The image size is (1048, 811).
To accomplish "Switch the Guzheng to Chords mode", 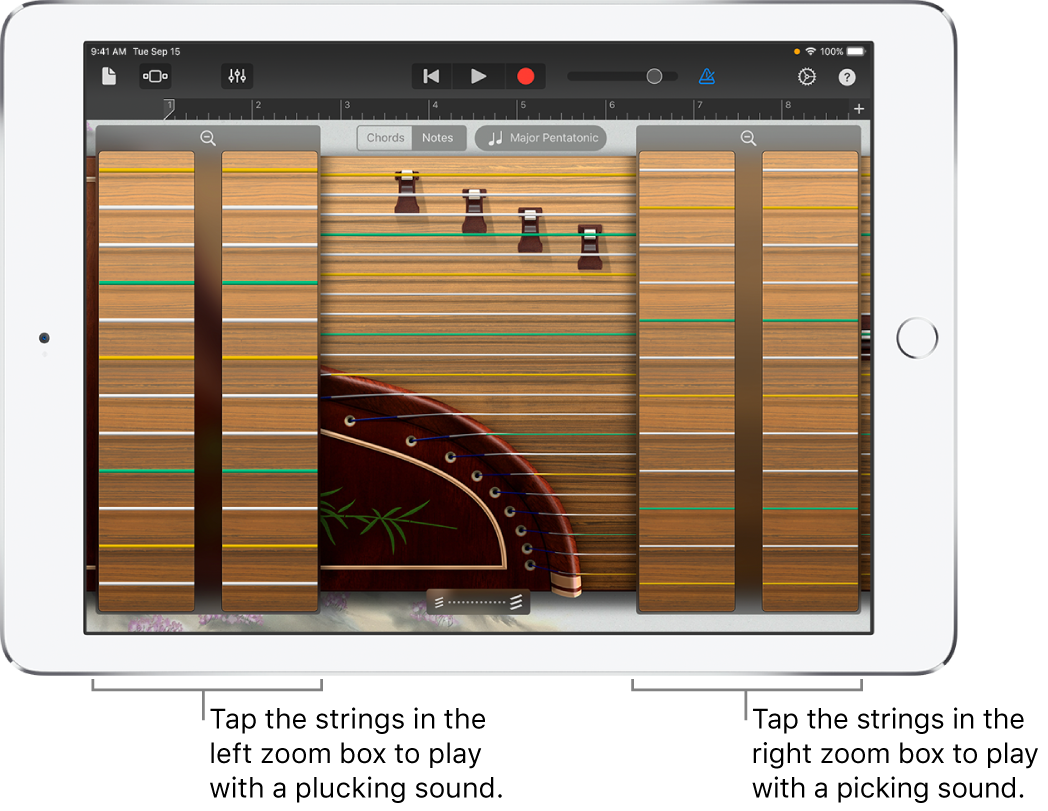I will pos(385,138).
